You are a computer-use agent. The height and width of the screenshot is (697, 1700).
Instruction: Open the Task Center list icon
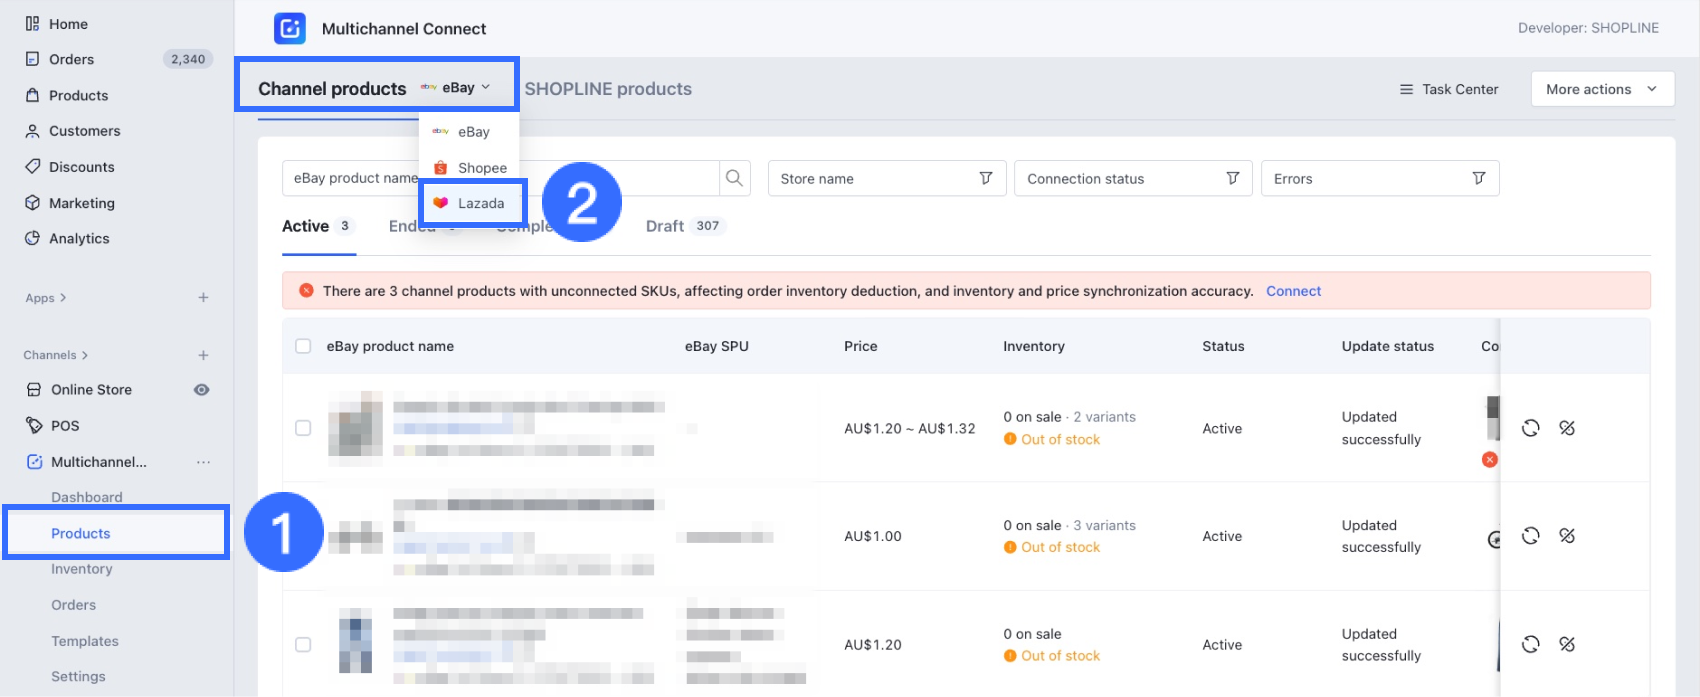point(1406,89)
